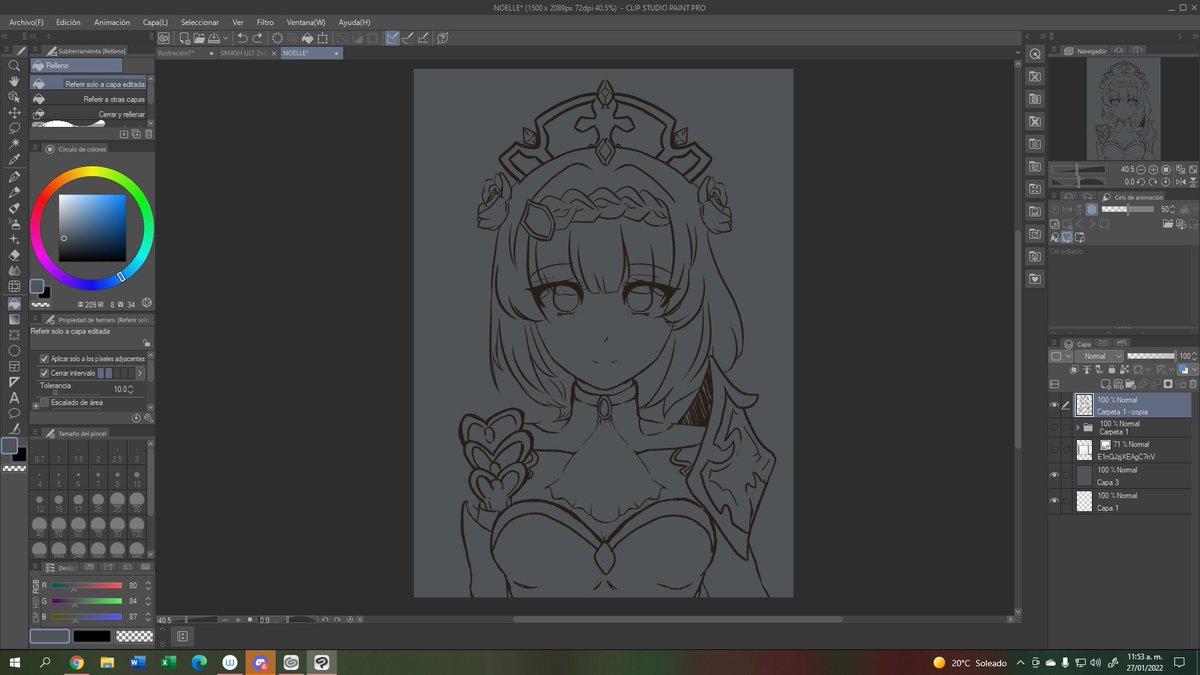
Task: Select the Fill bucket tool
Action: pyautogui.click(x=14, y=303)
